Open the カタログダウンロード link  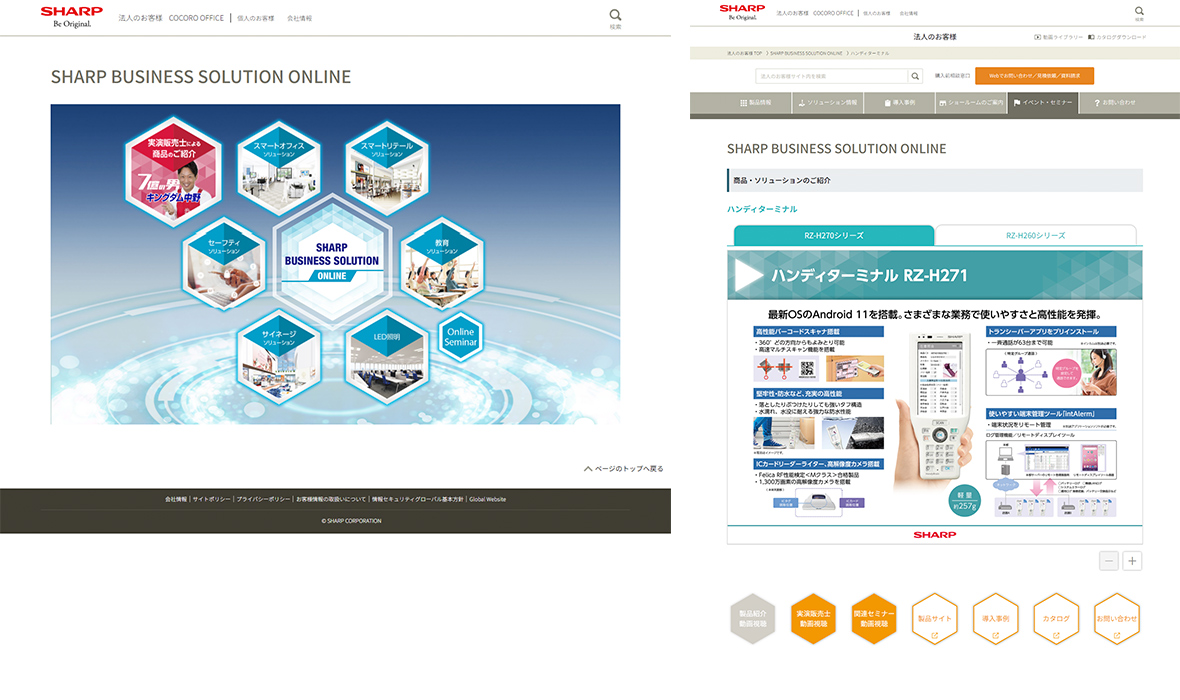(1117, 37)
